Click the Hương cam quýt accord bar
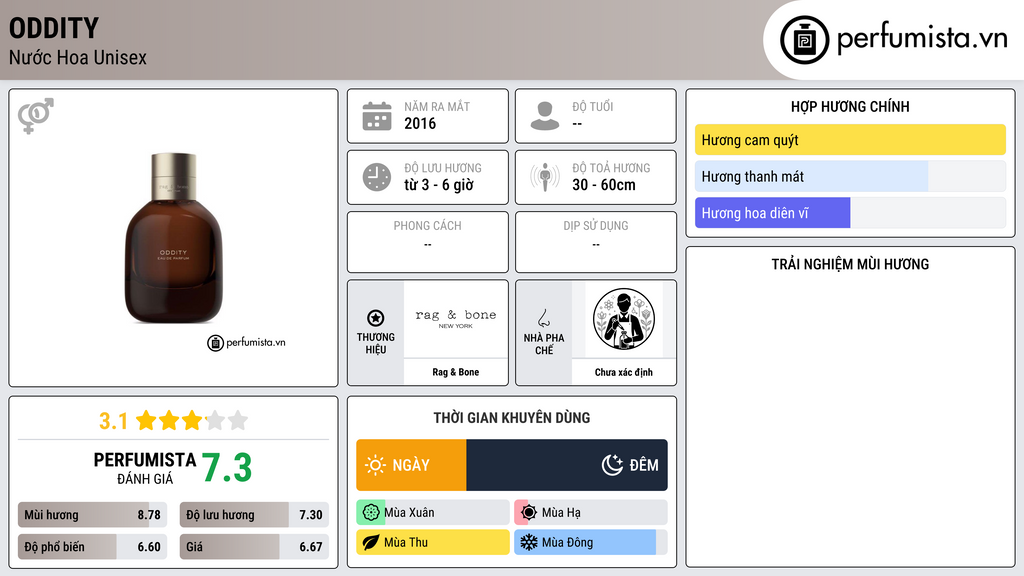 point(850,140)
